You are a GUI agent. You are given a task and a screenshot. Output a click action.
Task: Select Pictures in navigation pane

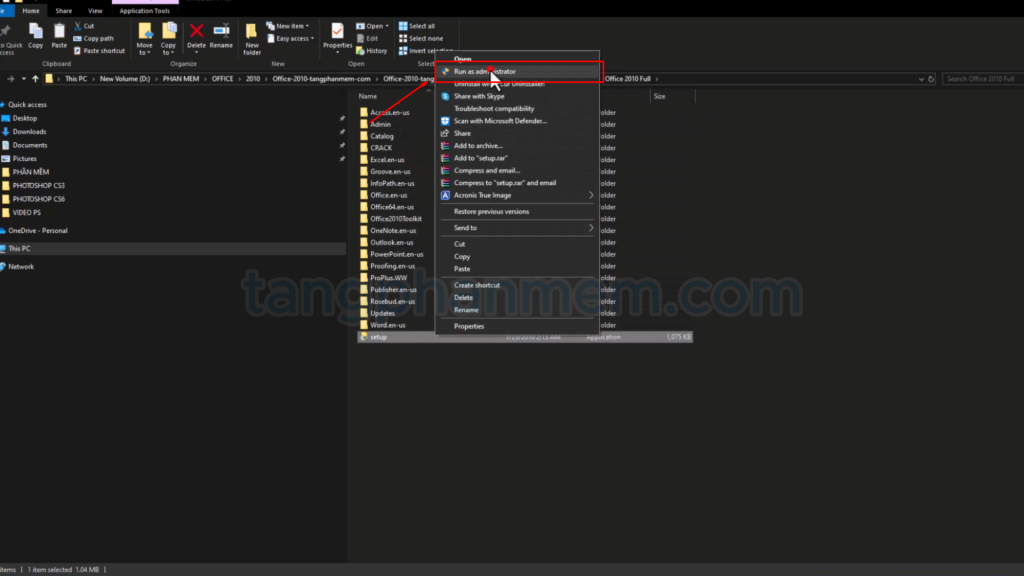coord(25,159)
